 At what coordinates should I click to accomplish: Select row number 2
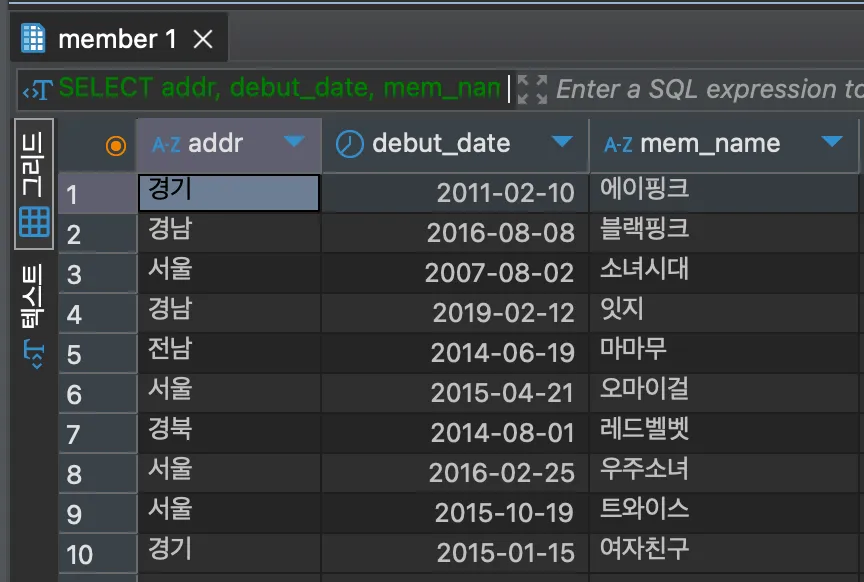(x=98, y=234)
